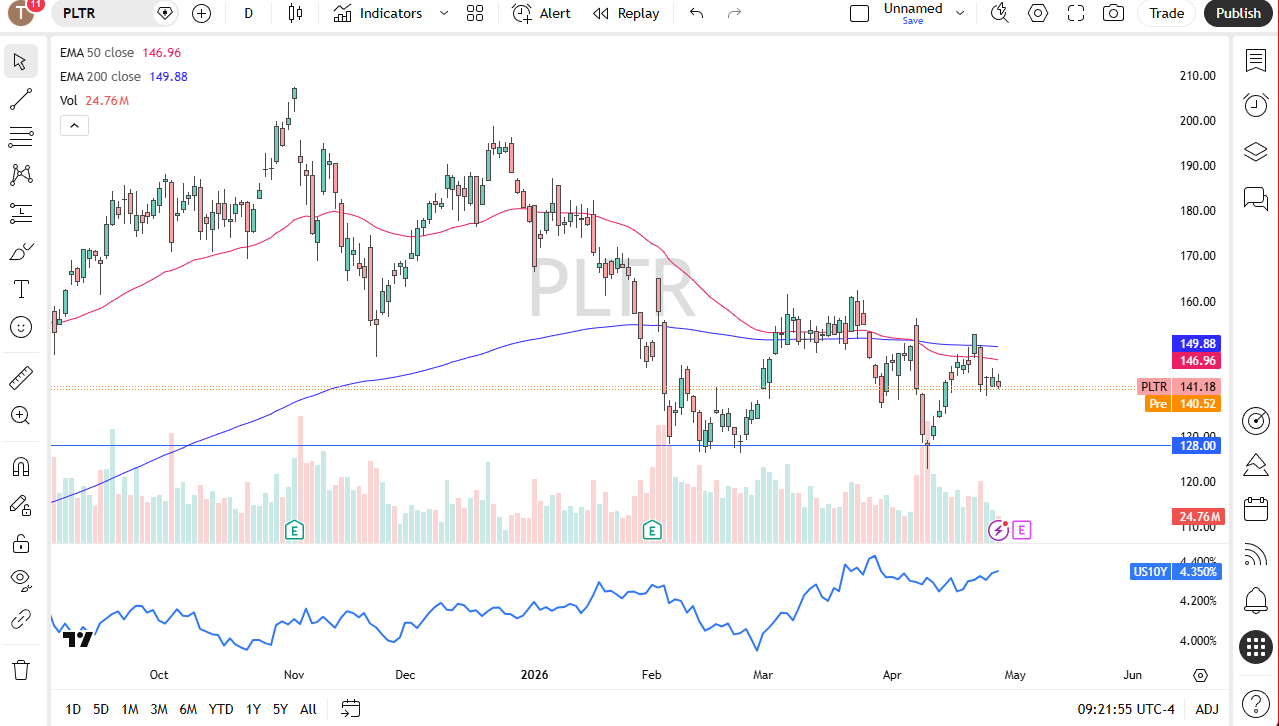Start bar Replay mode
The width and height of the screenshot is (1279, 726).
[626, 13]
